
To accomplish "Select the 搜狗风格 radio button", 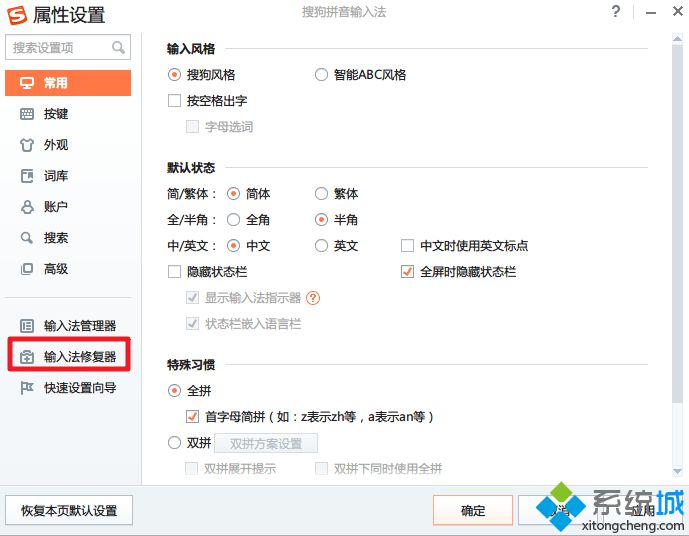I will click(x=174, y=75).
